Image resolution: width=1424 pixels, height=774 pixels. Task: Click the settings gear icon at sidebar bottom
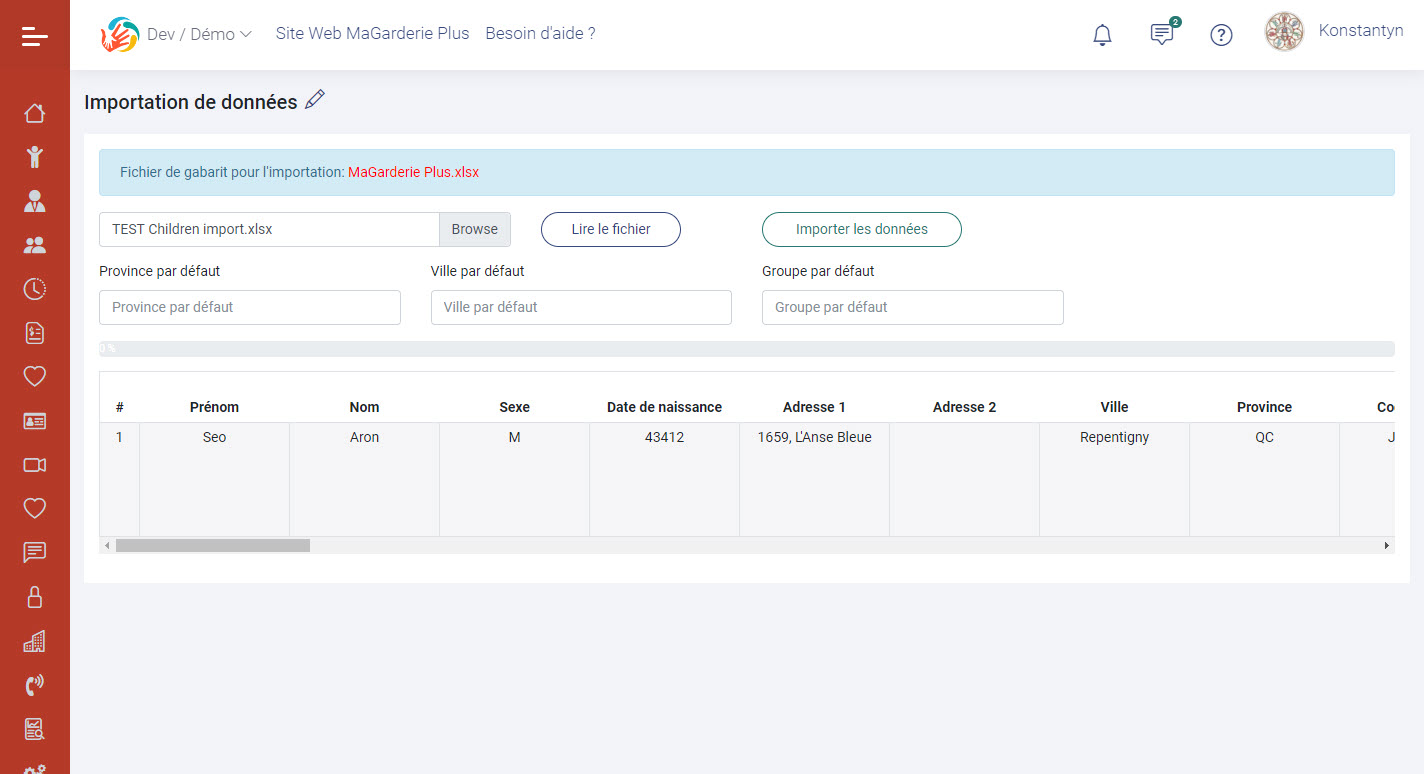tap(34, 768)
